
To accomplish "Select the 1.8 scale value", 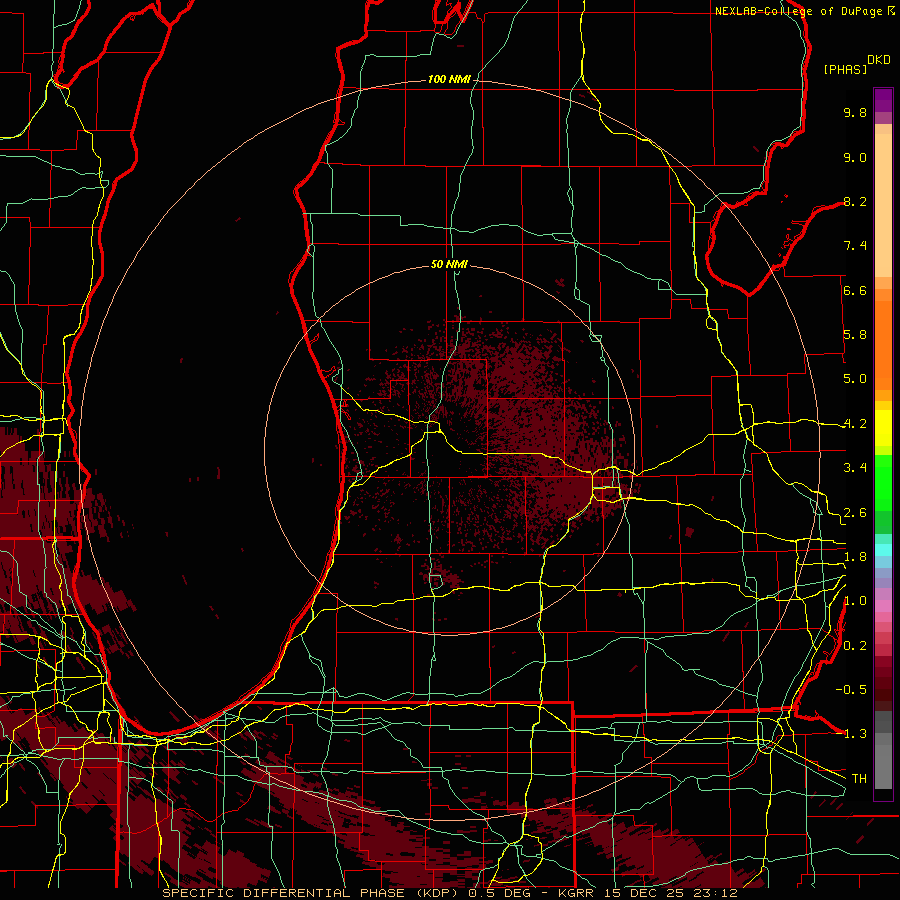I will [855, 557].
